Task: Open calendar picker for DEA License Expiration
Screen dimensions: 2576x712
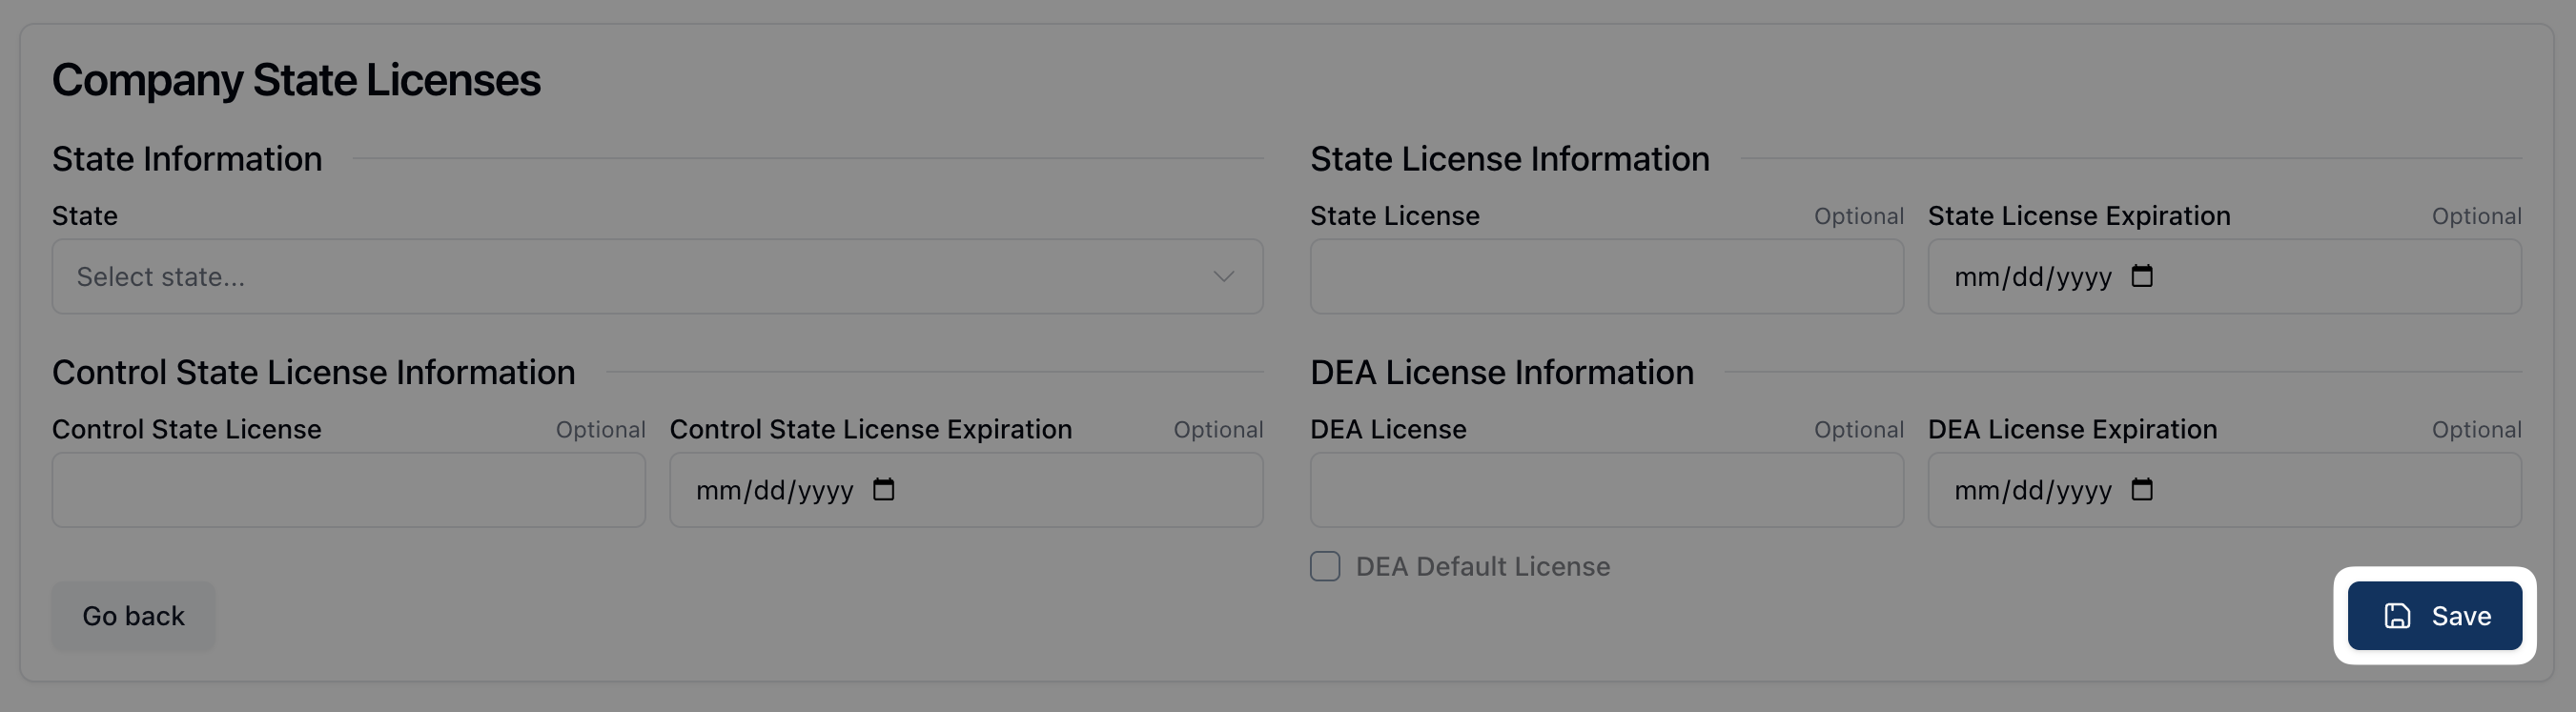Action: (x=2142, y=489)
